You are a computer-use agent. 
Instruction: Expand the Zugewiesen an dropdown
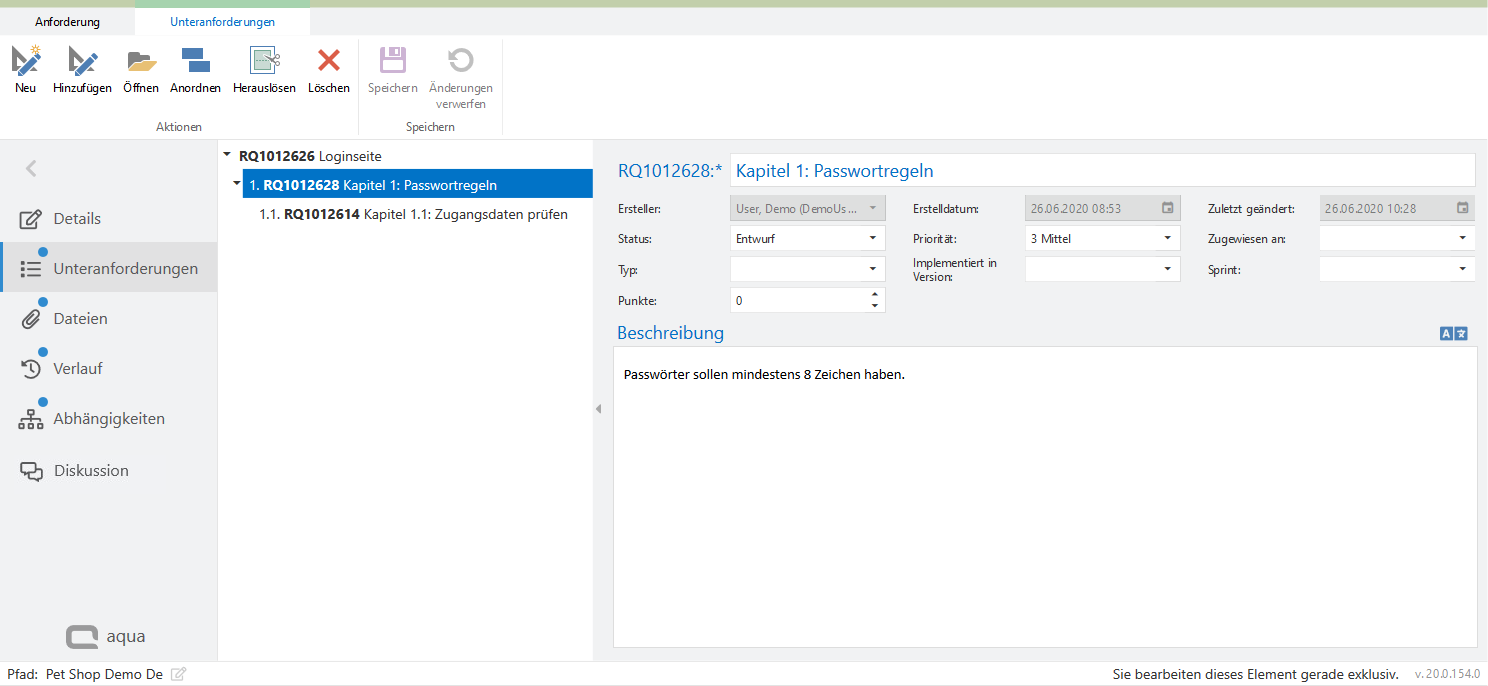[x=1462, y=239]
